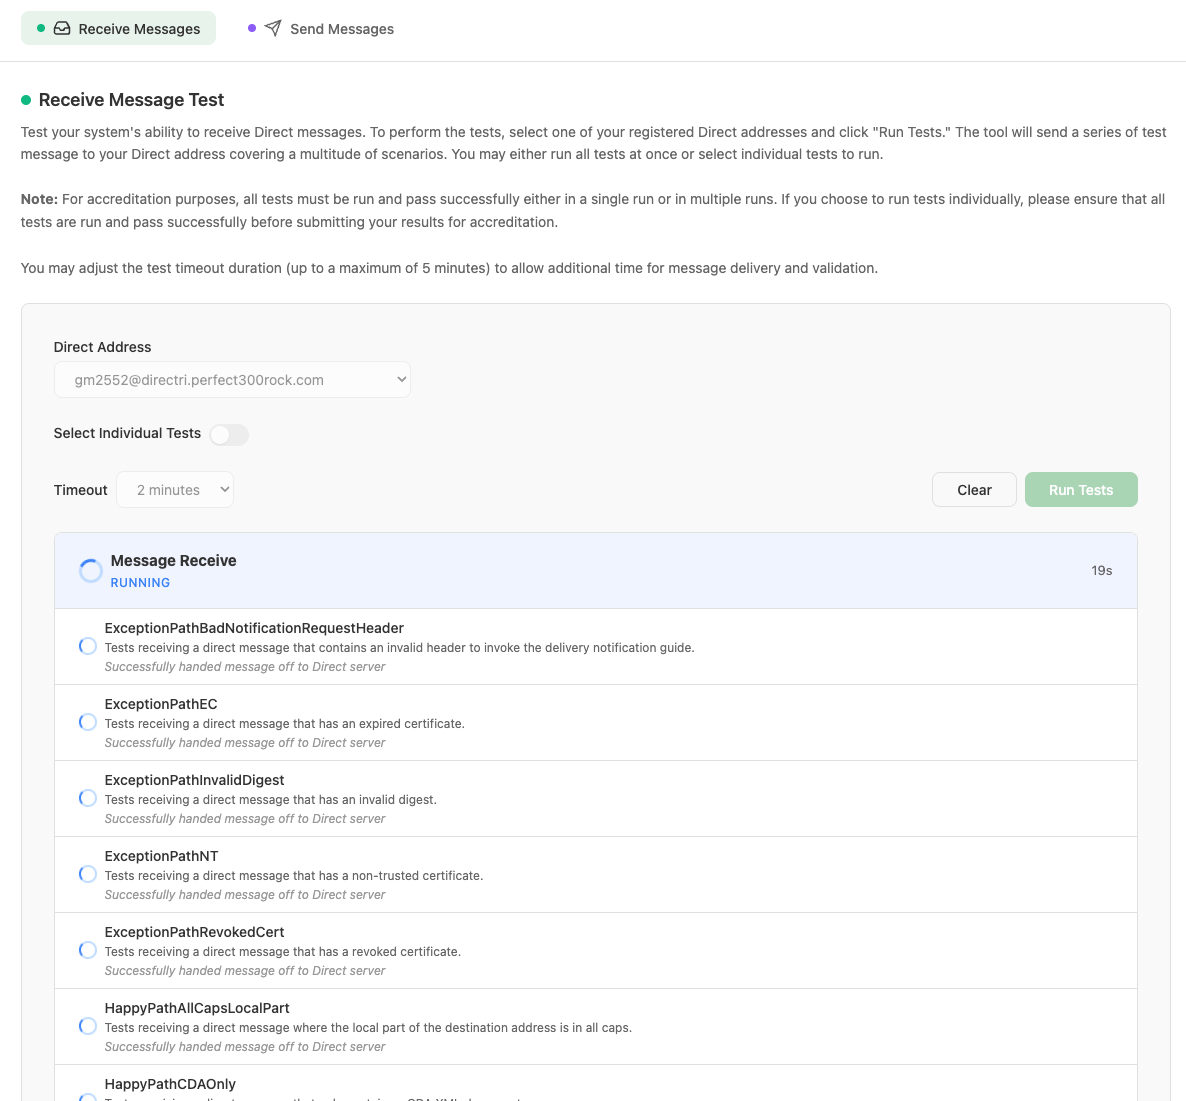This screenshot has height=1101, width=1186.
Task: Click the HappyPathAllCapsLocalPart spinner icon
Action: (88, 1026)
